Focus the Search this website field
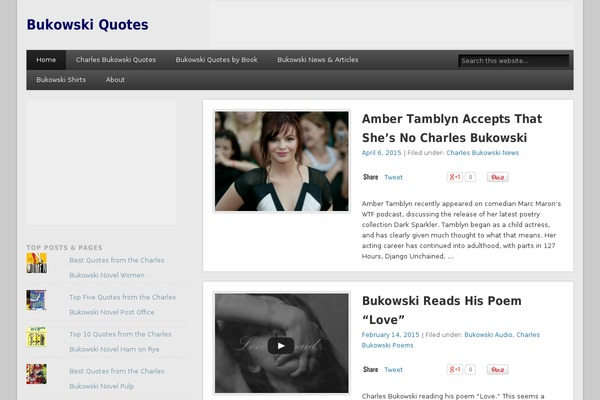This screenshot has height=400, width=600. (514, 60)
